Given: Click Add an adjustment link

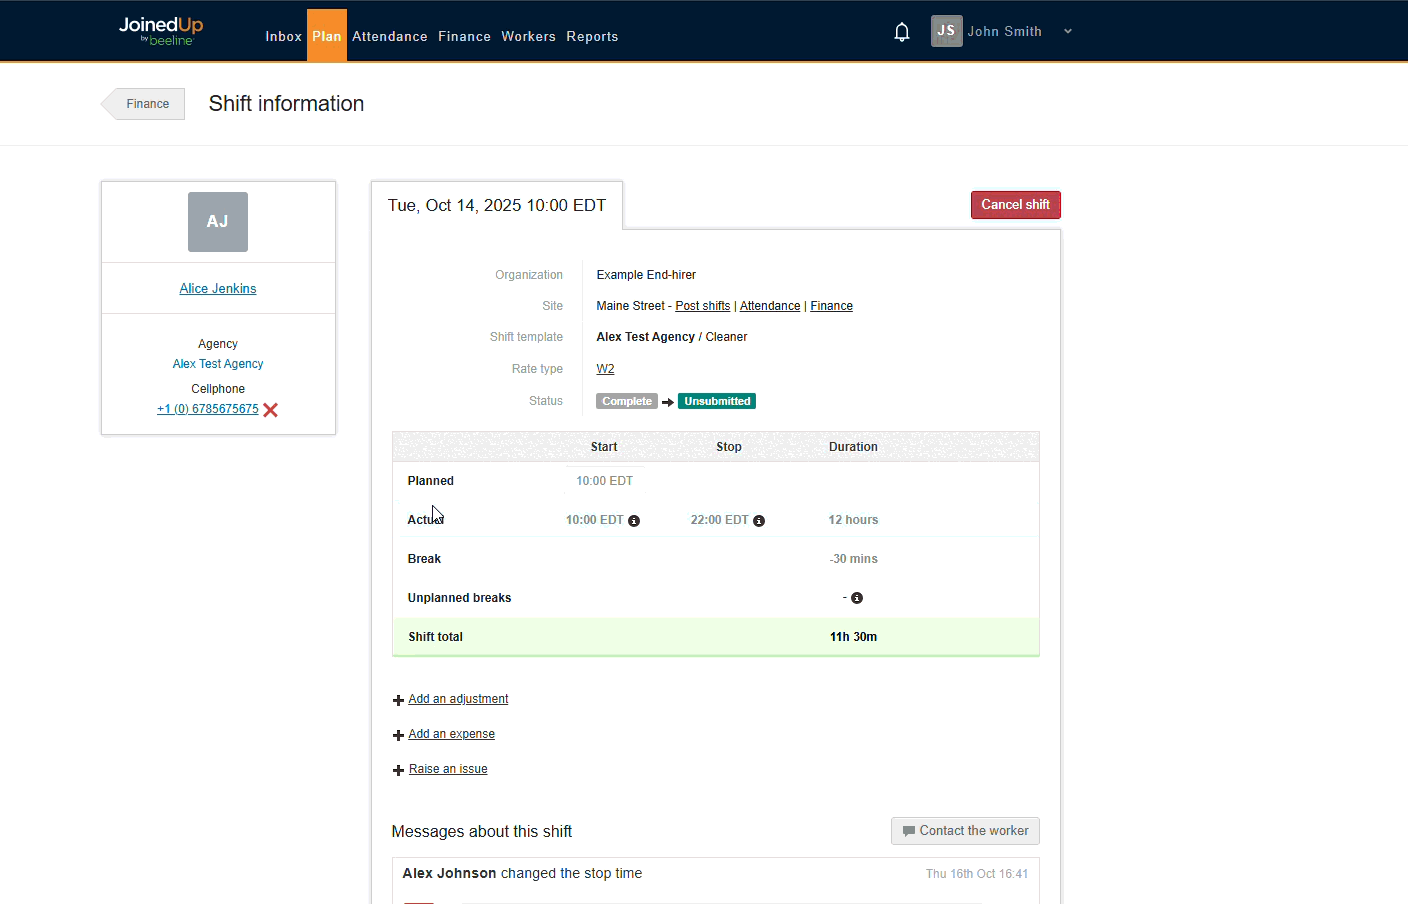Looking at the screenshot, I should 458,699.
